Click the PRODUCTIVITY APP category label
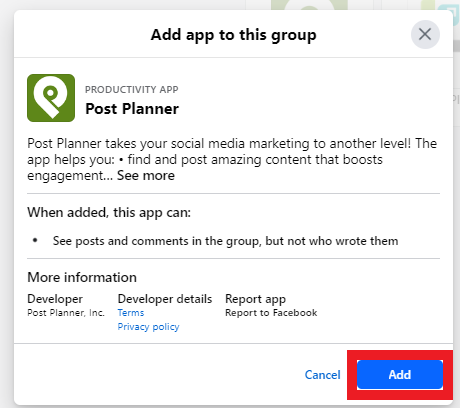The image size is (460, 408). pyautogui.click(x=132, y=89)
